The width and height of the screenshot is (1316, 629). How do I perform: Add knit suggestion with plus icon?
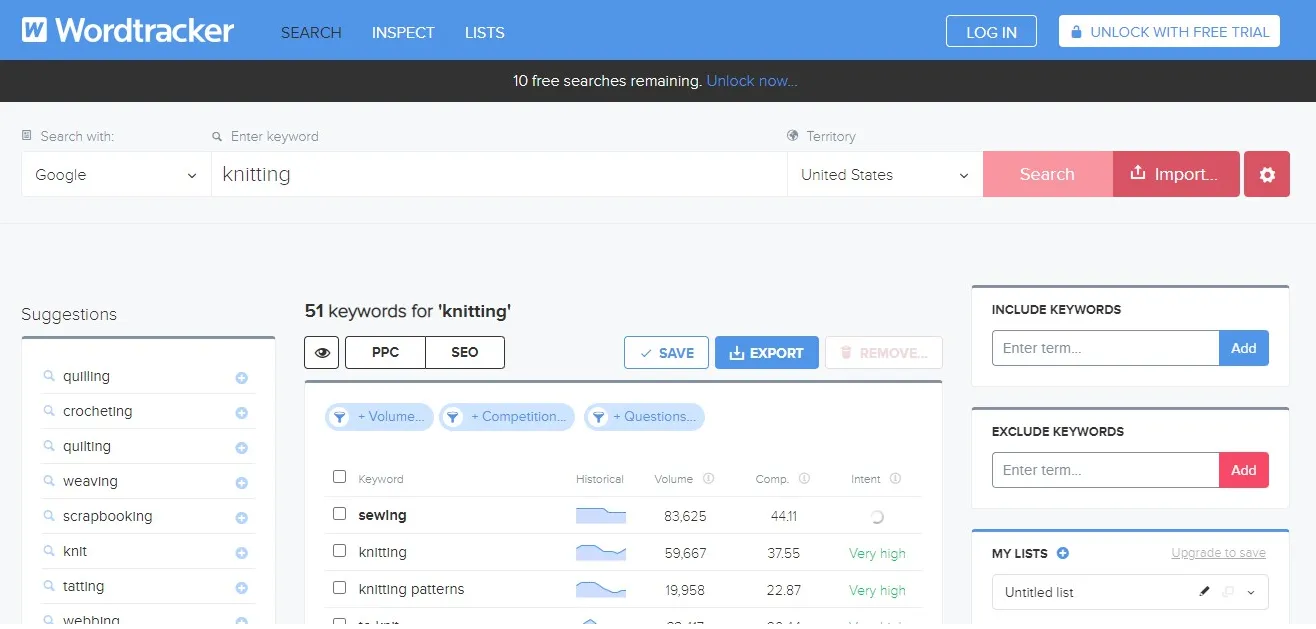click(241, 553)
